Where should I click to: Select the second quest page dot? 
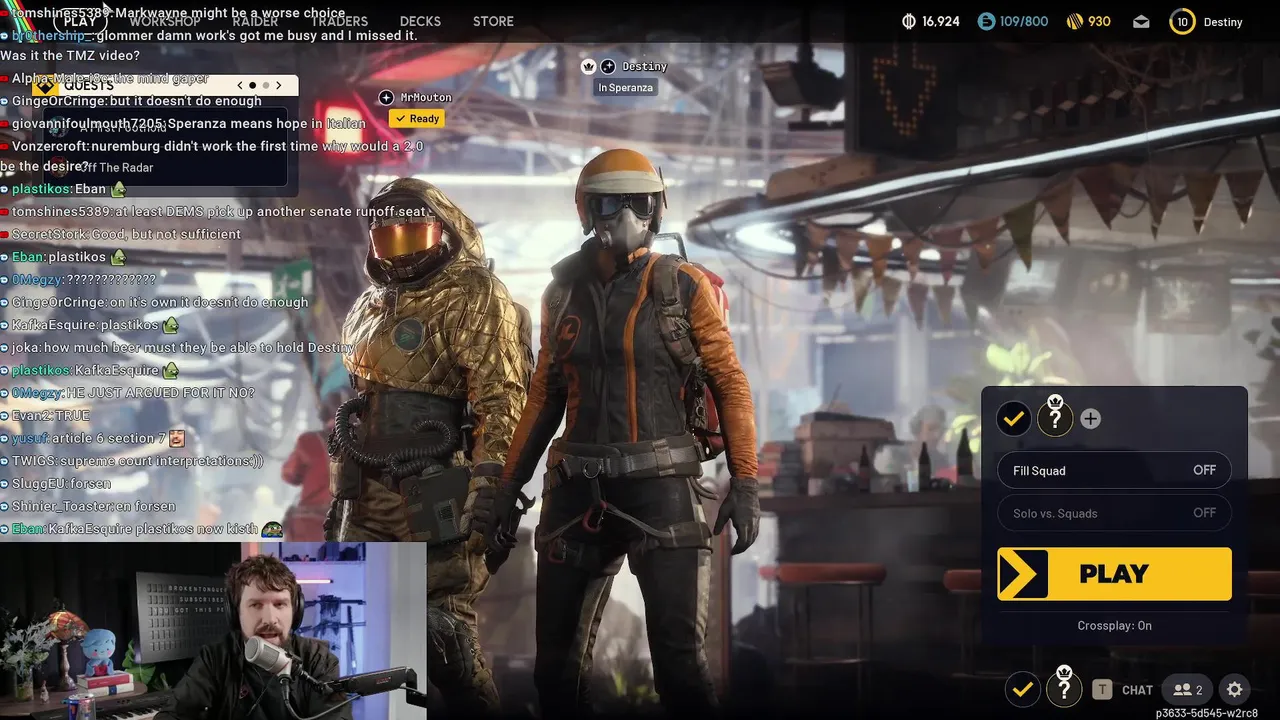[264, 85]
